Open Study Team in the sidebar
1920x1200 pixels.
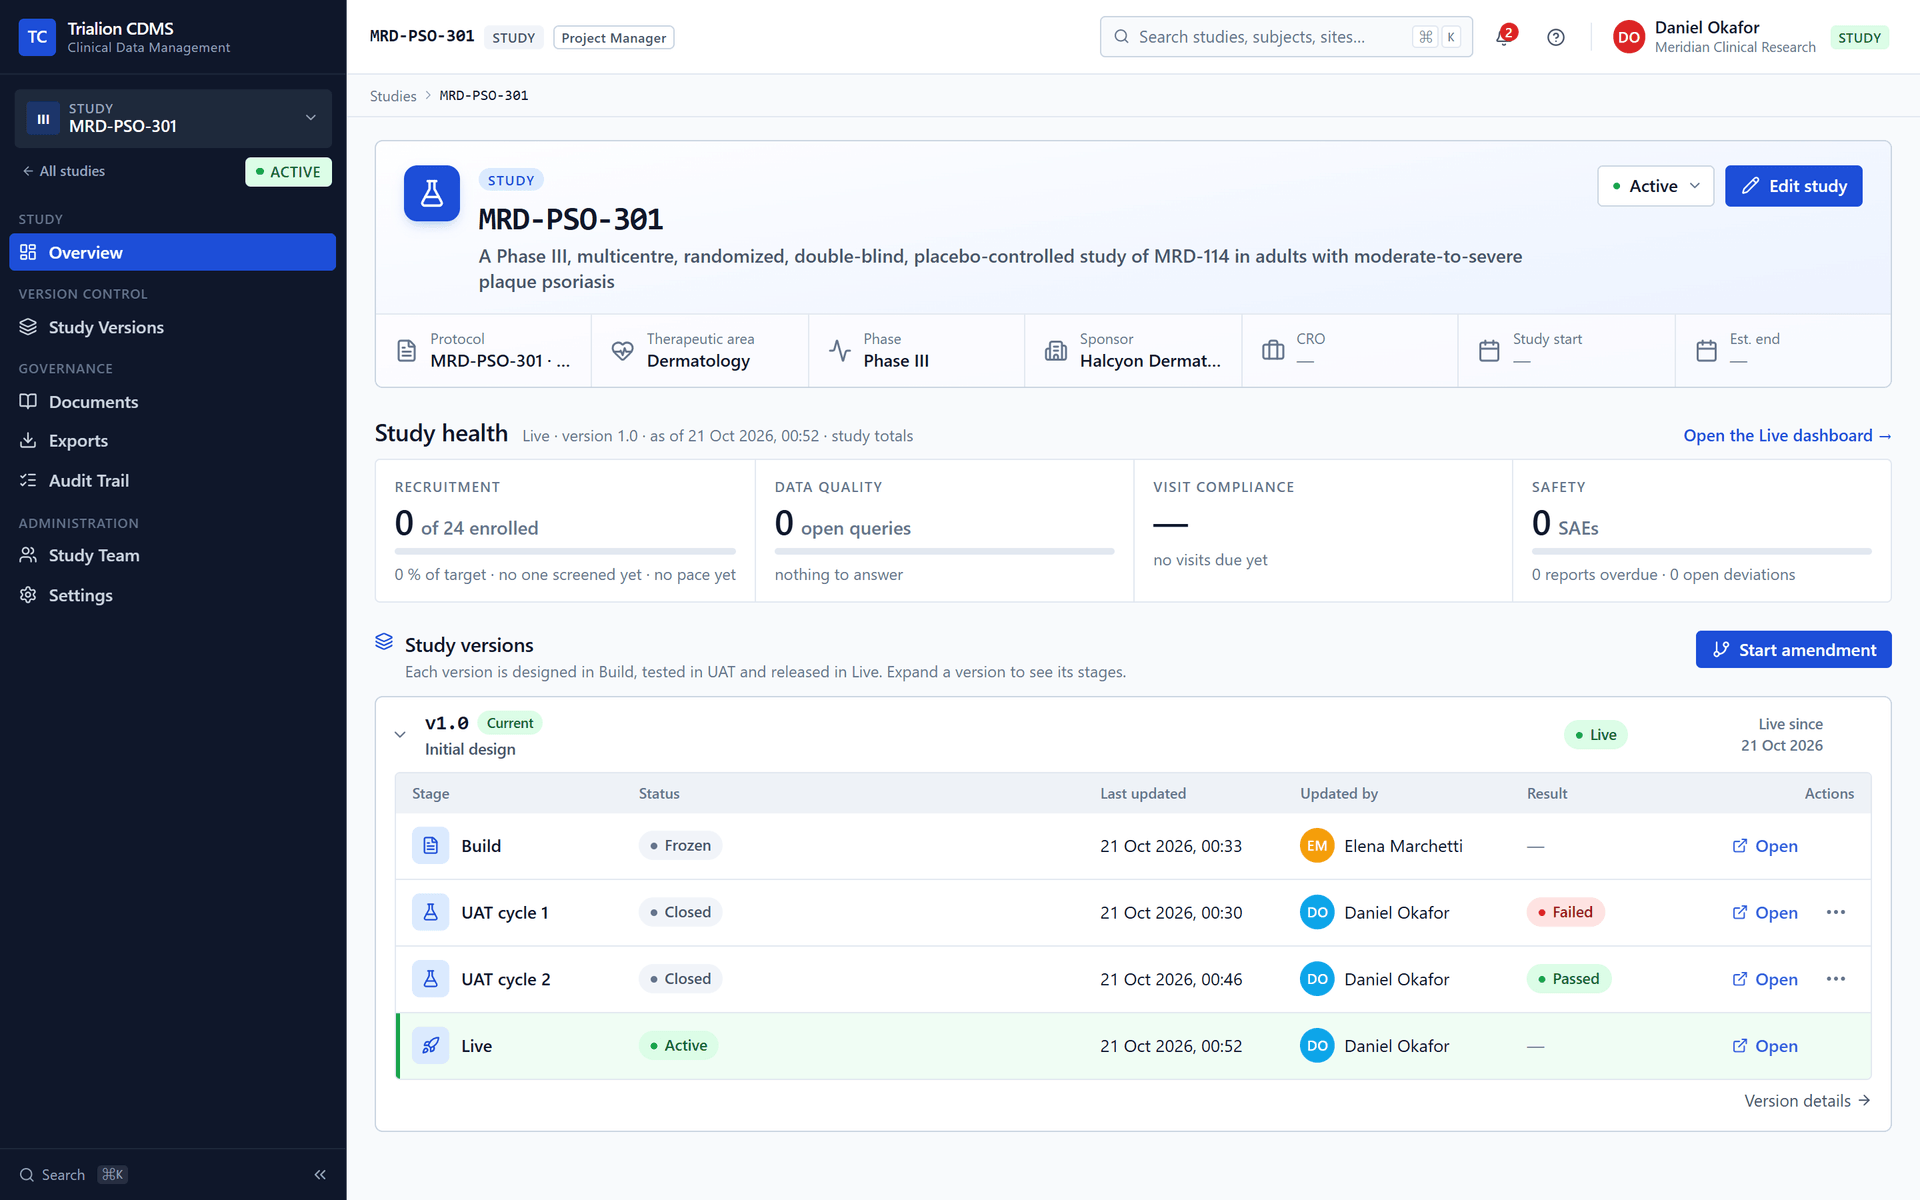click(x=173, y=556)
